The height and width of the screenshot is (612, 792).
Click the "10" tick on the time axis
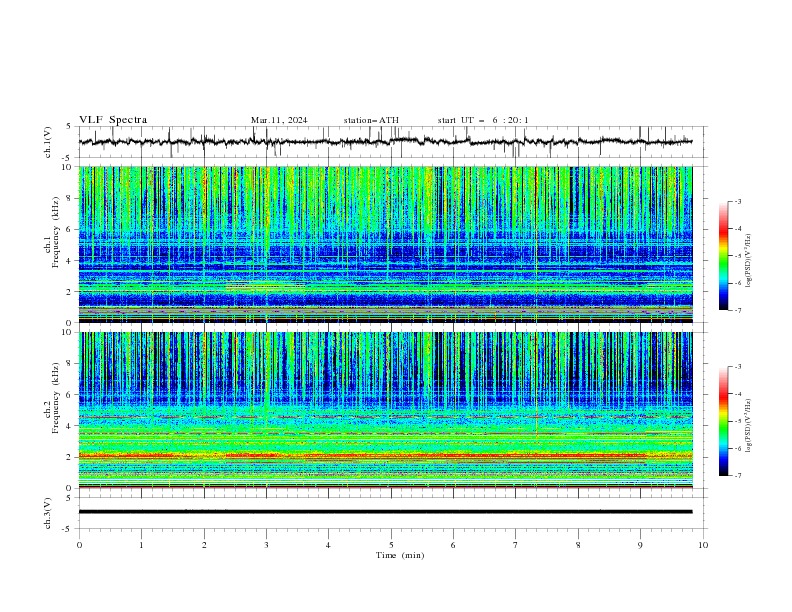(x=703, y=545)
